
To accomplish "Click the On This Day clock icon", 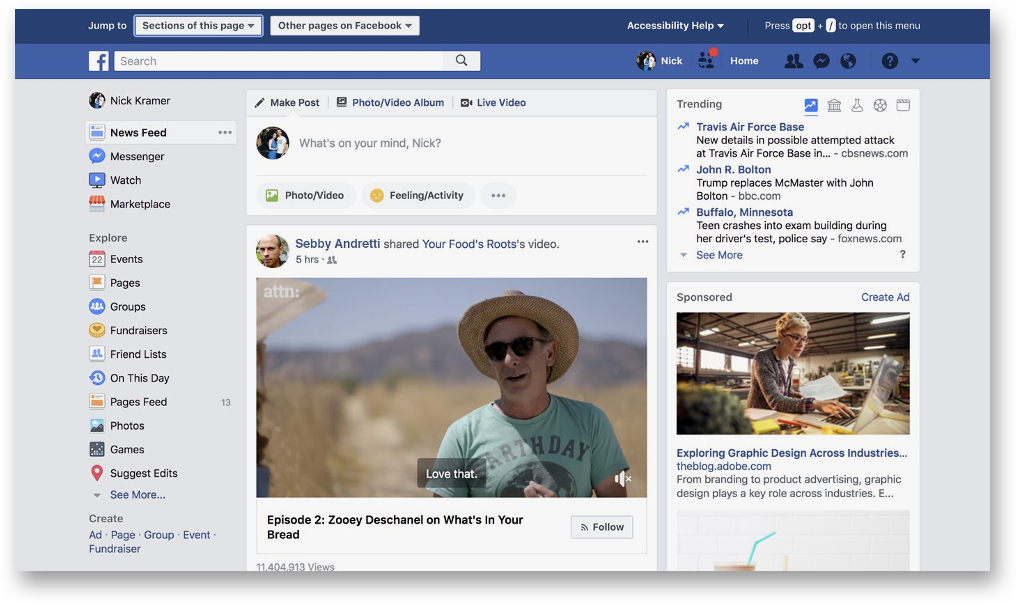I will (97, 378).
